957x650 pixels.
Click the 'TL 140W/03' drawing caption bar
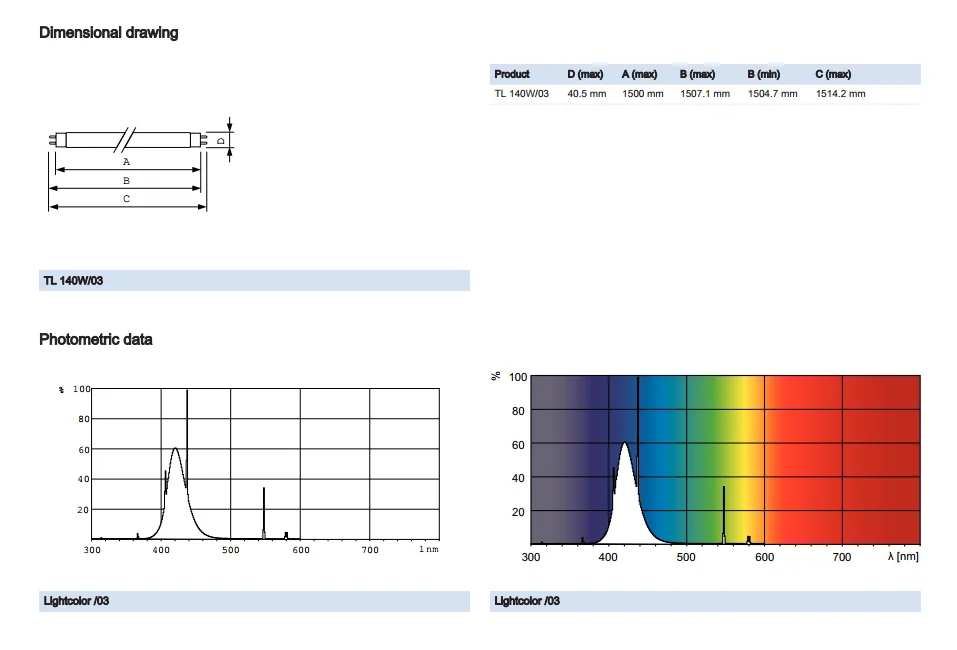point(255,281)
